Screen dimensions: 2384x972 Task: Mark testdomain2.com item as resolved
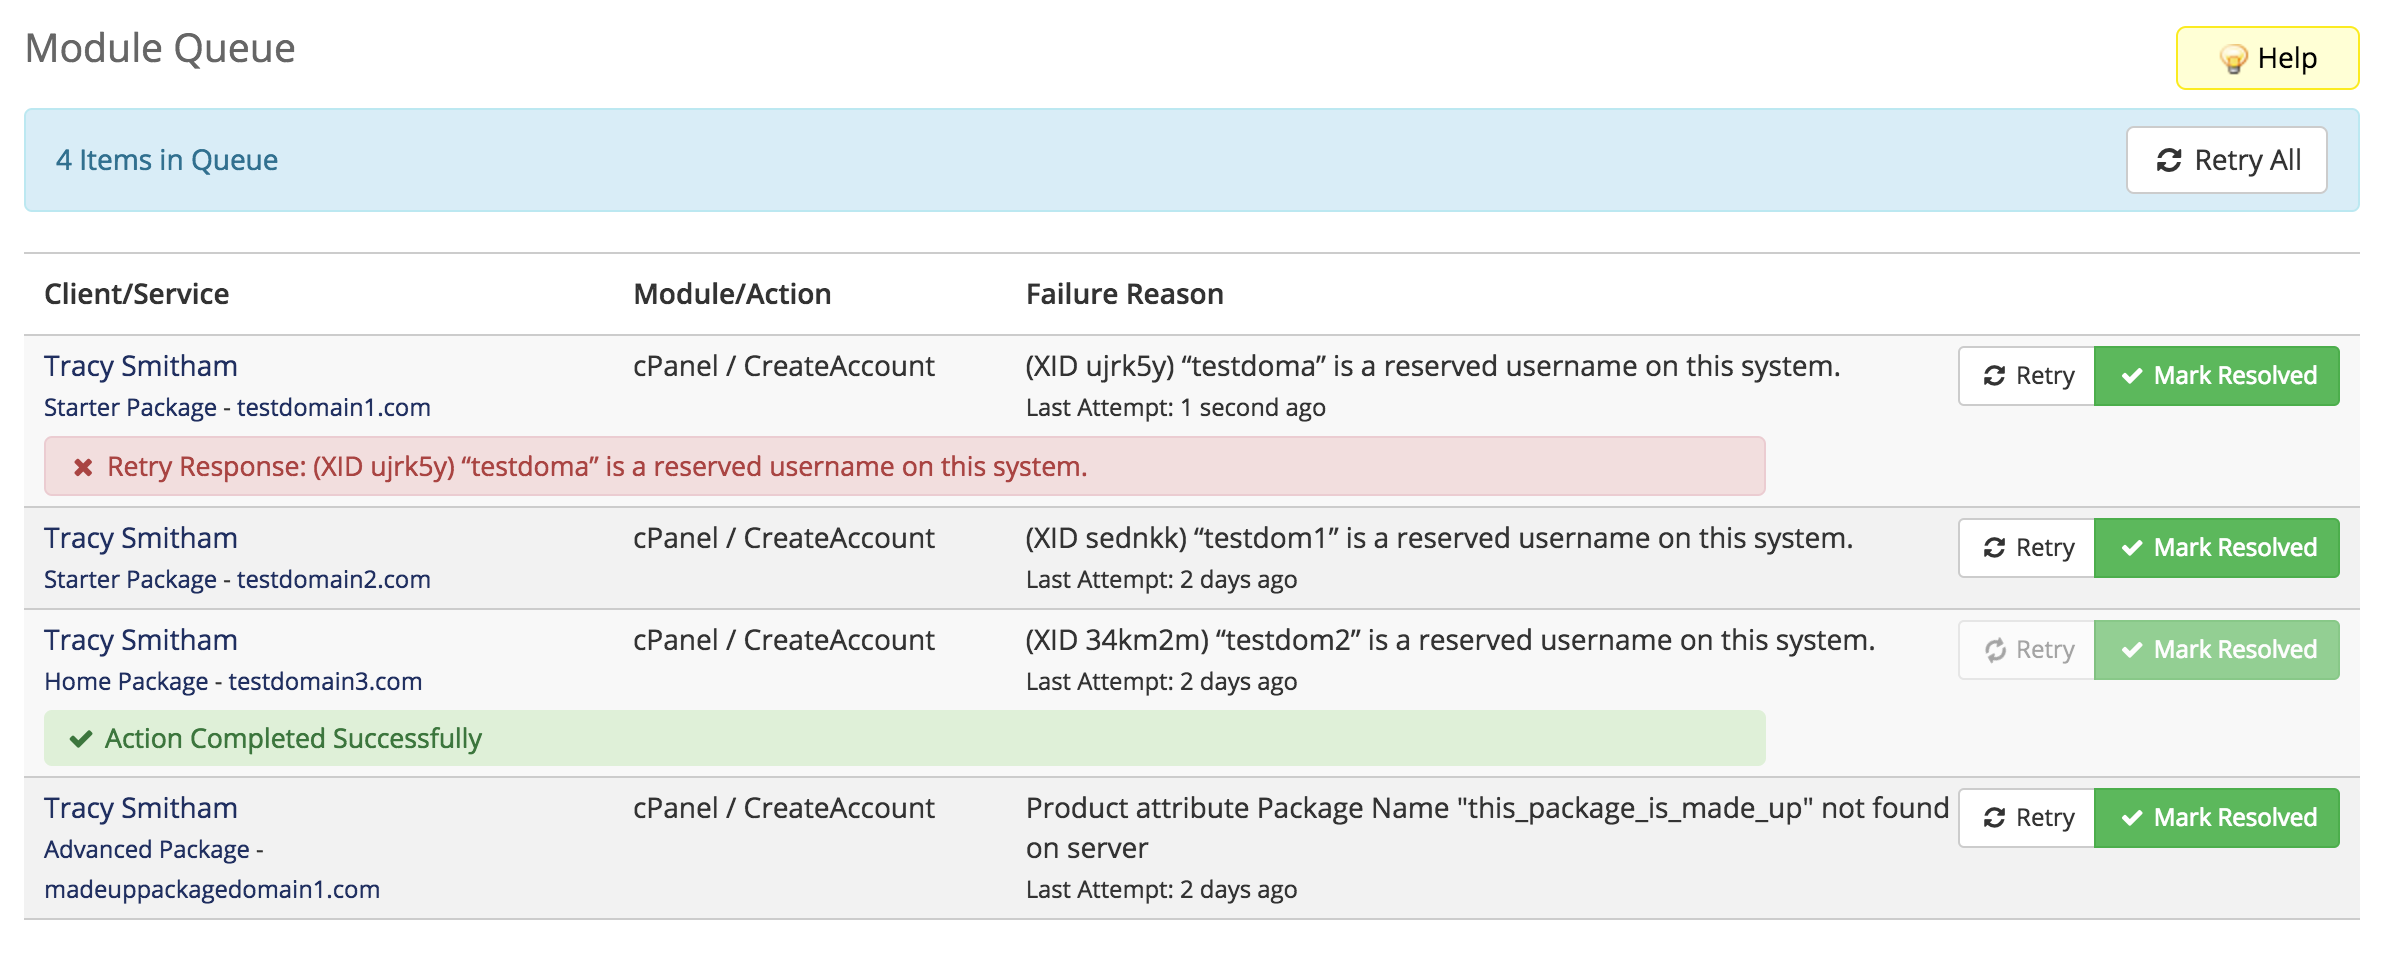(x=2217, y=548)
